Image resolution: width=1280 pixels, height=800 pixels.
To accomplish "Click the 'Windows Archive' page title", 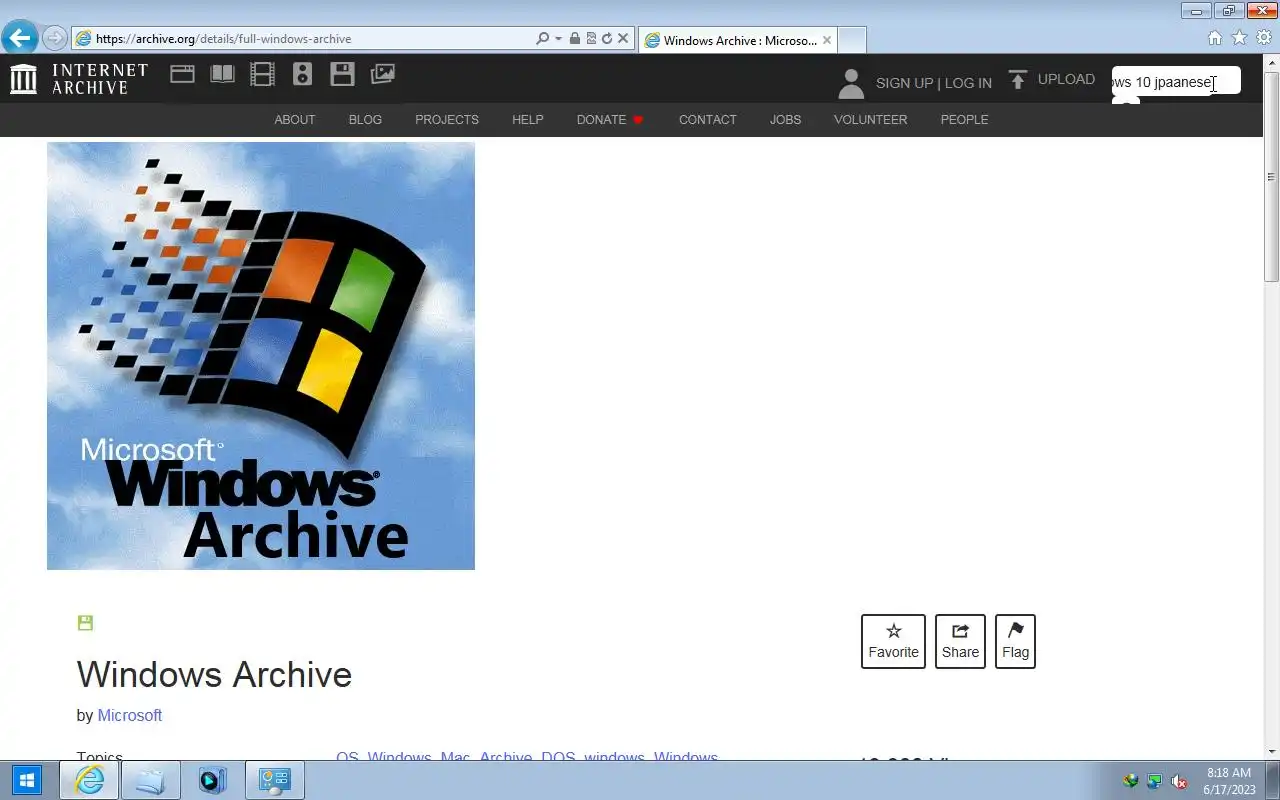I will (x=214, y=674).
